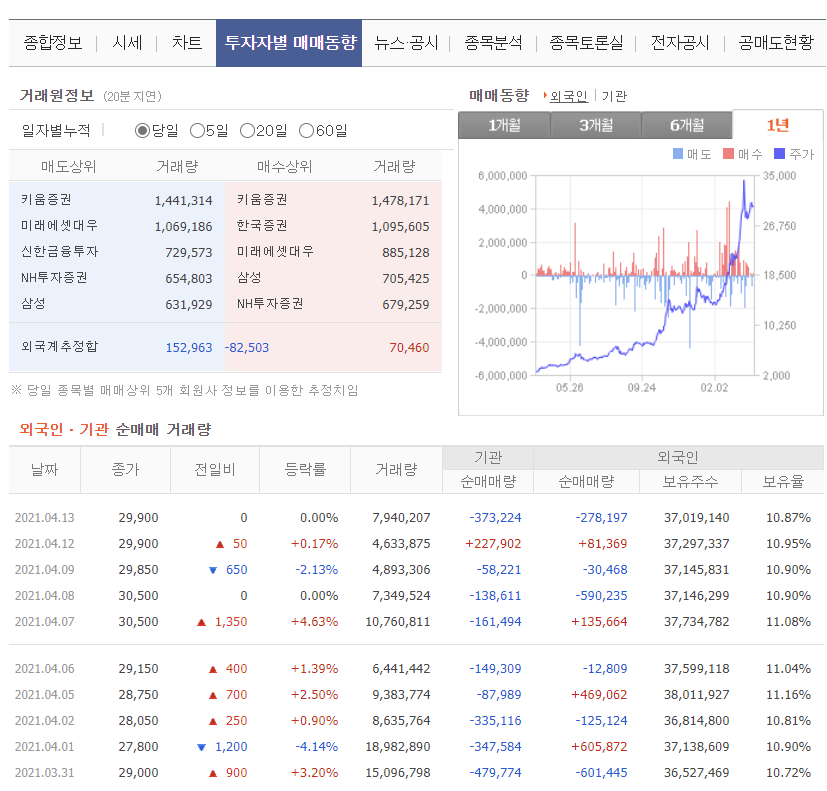Open the 차트 tab
Image resolution: width=827 pixels, height=791 pixels.
pos(187,43)
